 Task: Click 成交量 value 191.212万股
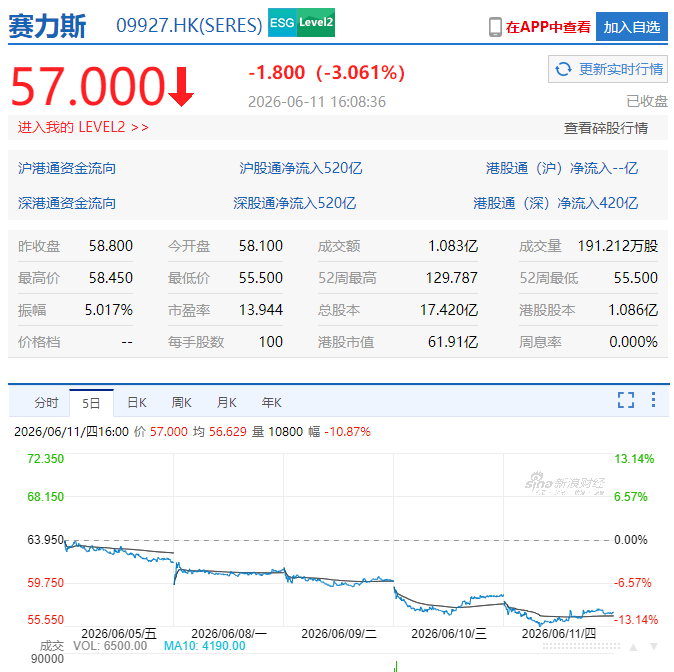(x=618, y=246)
